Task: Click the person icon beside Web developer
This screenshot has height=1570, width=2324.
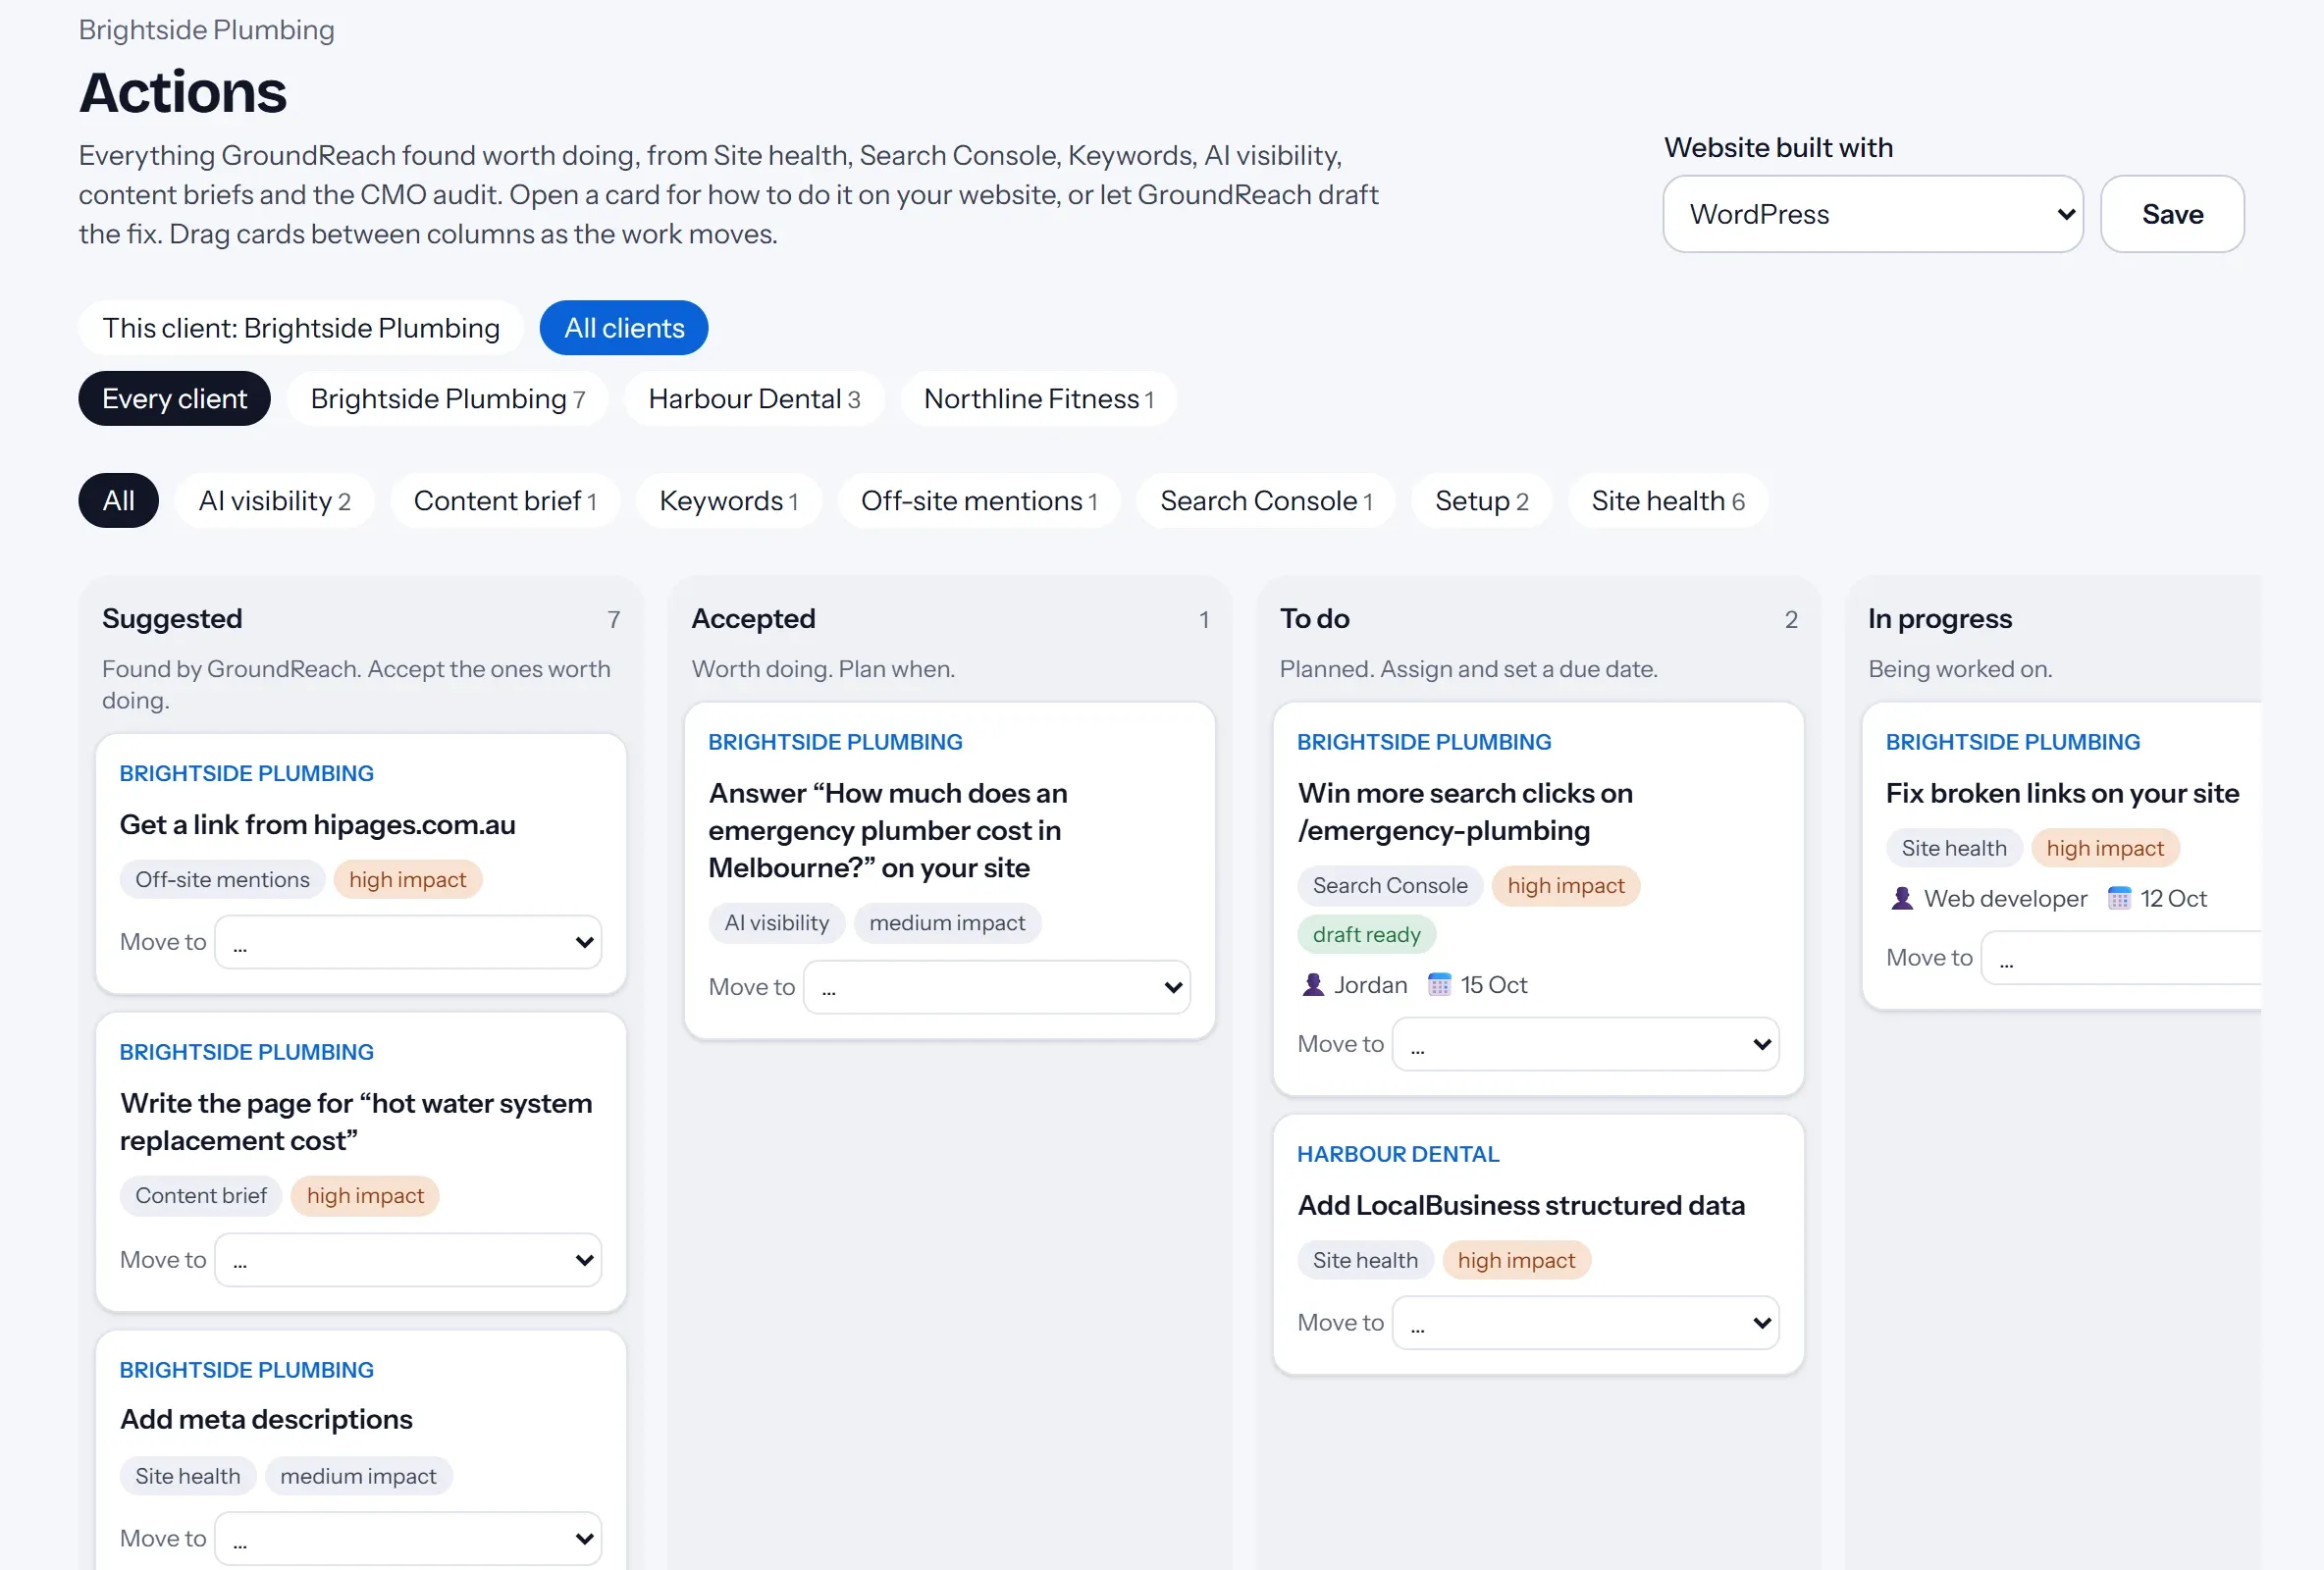Action: click(x=1902, y=899)
